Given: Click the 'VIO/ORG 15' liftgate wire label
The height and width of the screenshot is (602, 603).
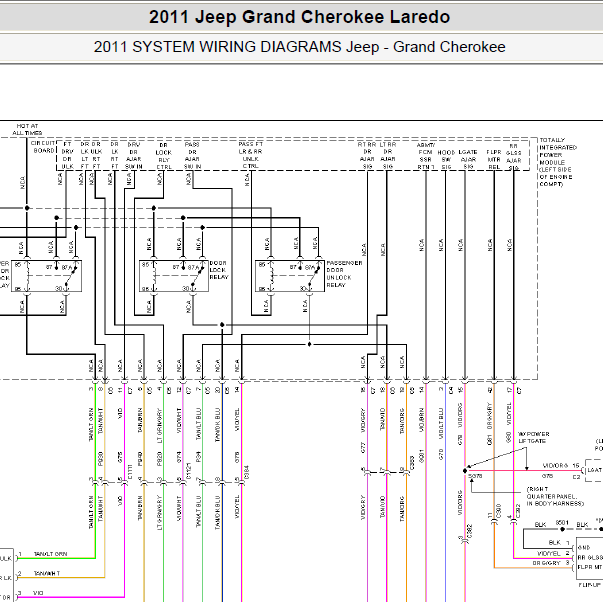Looking at the screenshot, I should [561, 465].
